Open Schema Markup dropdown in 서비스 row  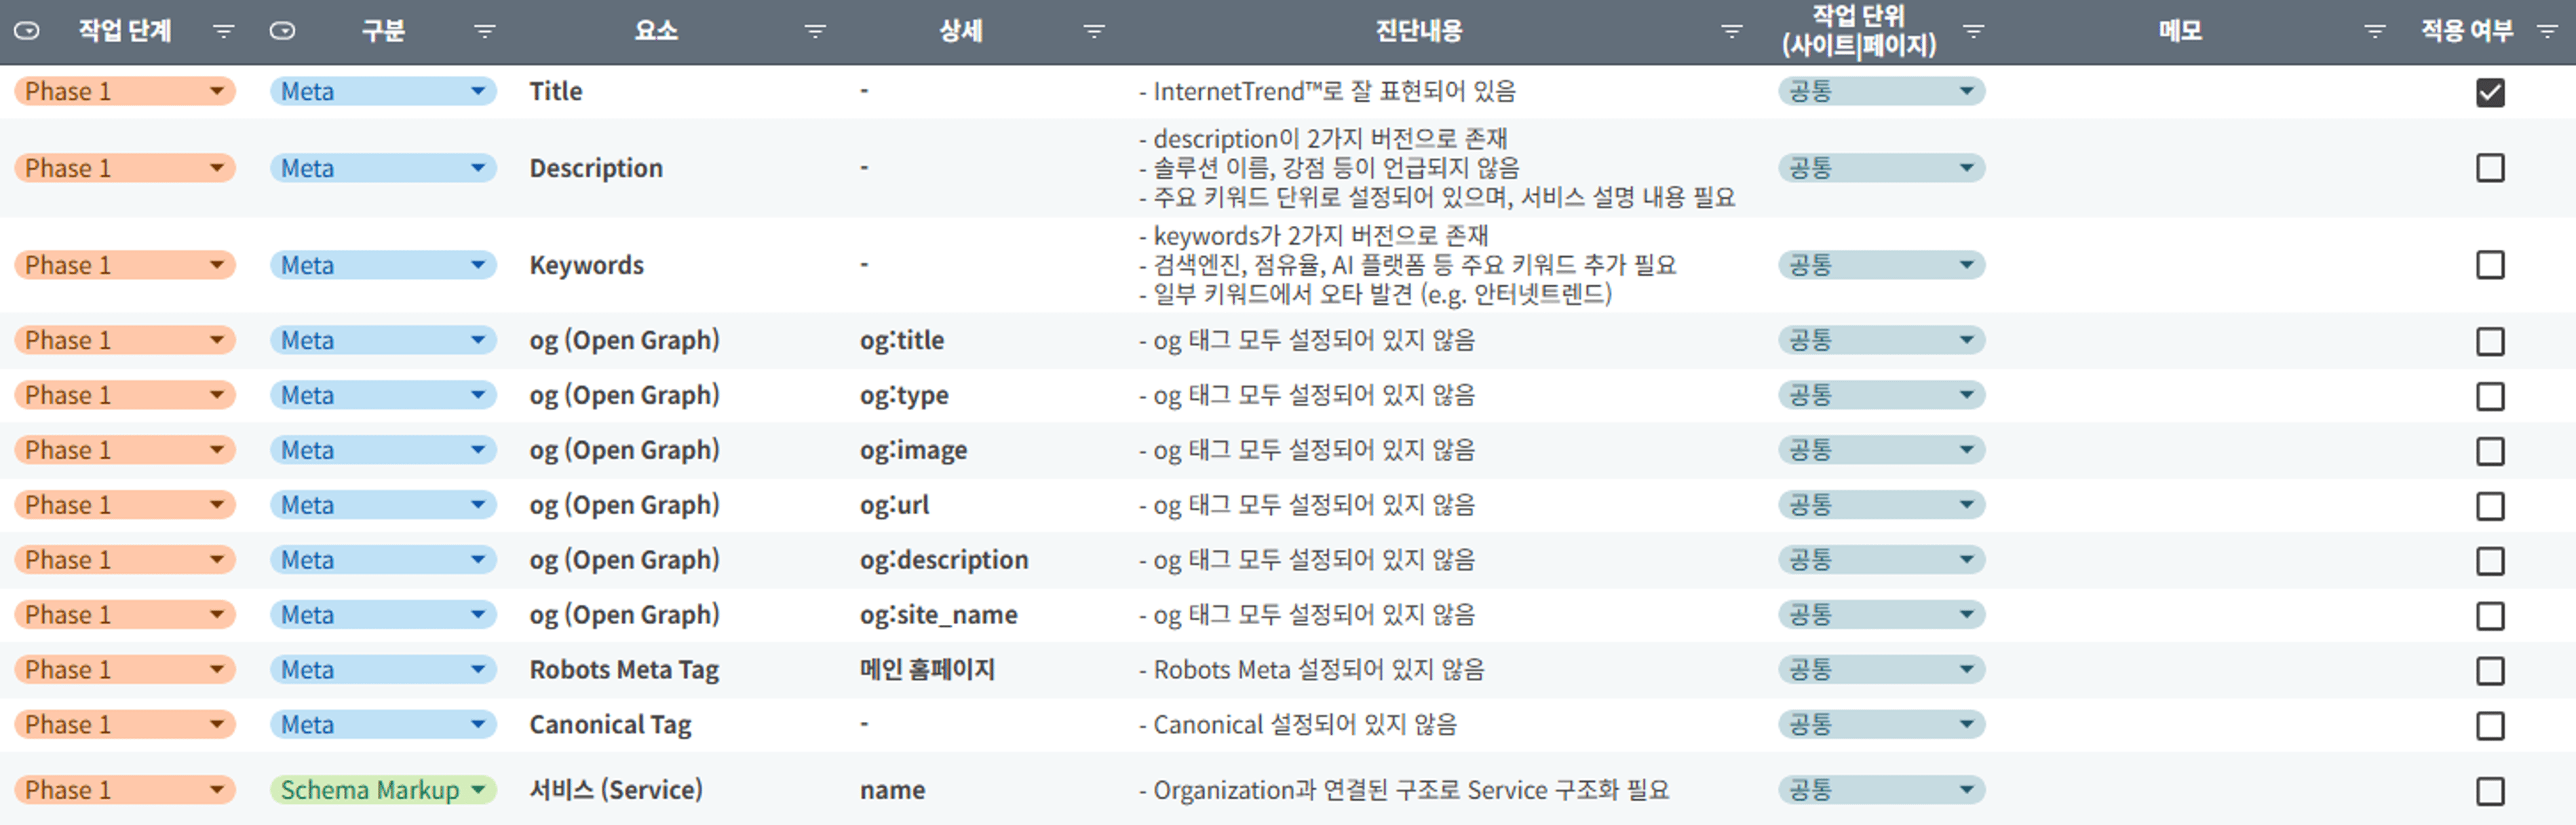(x=478, y=790)
